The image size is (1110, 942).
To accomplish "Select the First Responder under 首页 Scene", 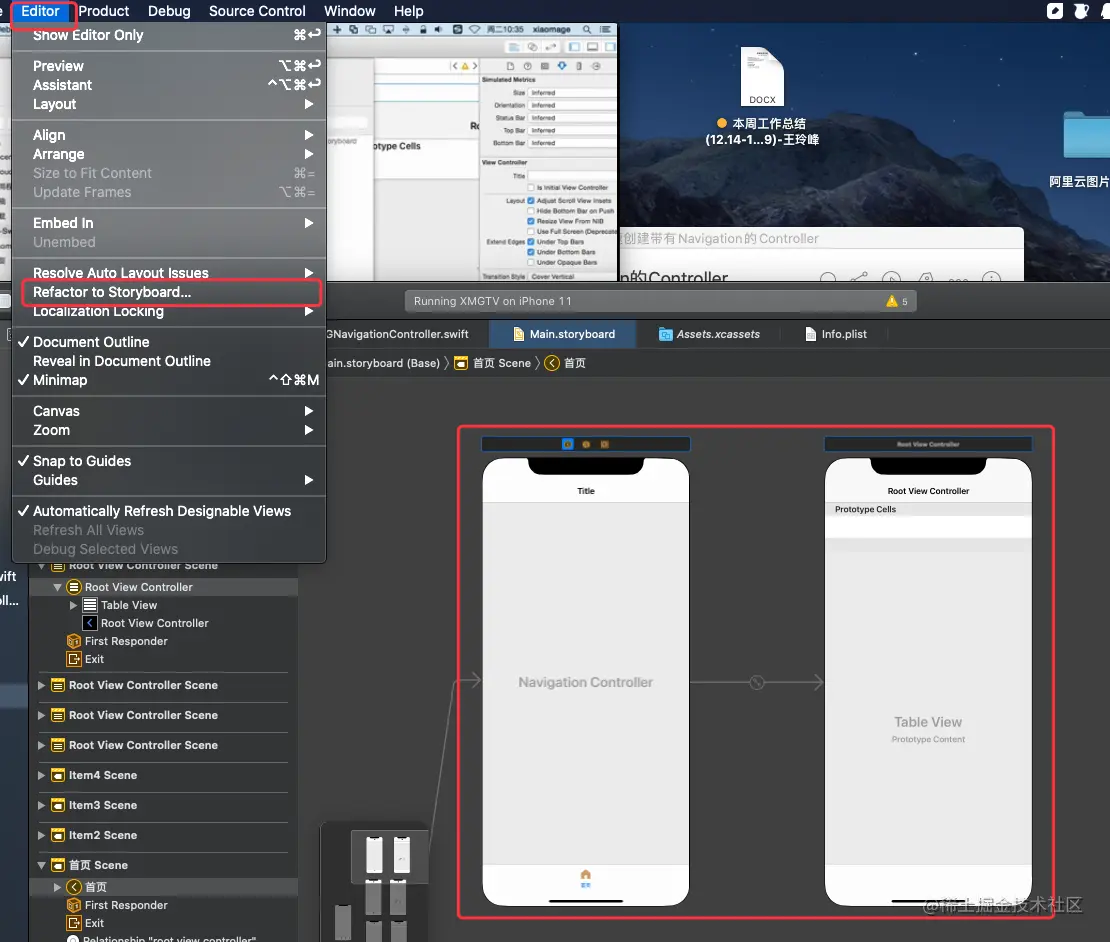I will pos(126,905).
